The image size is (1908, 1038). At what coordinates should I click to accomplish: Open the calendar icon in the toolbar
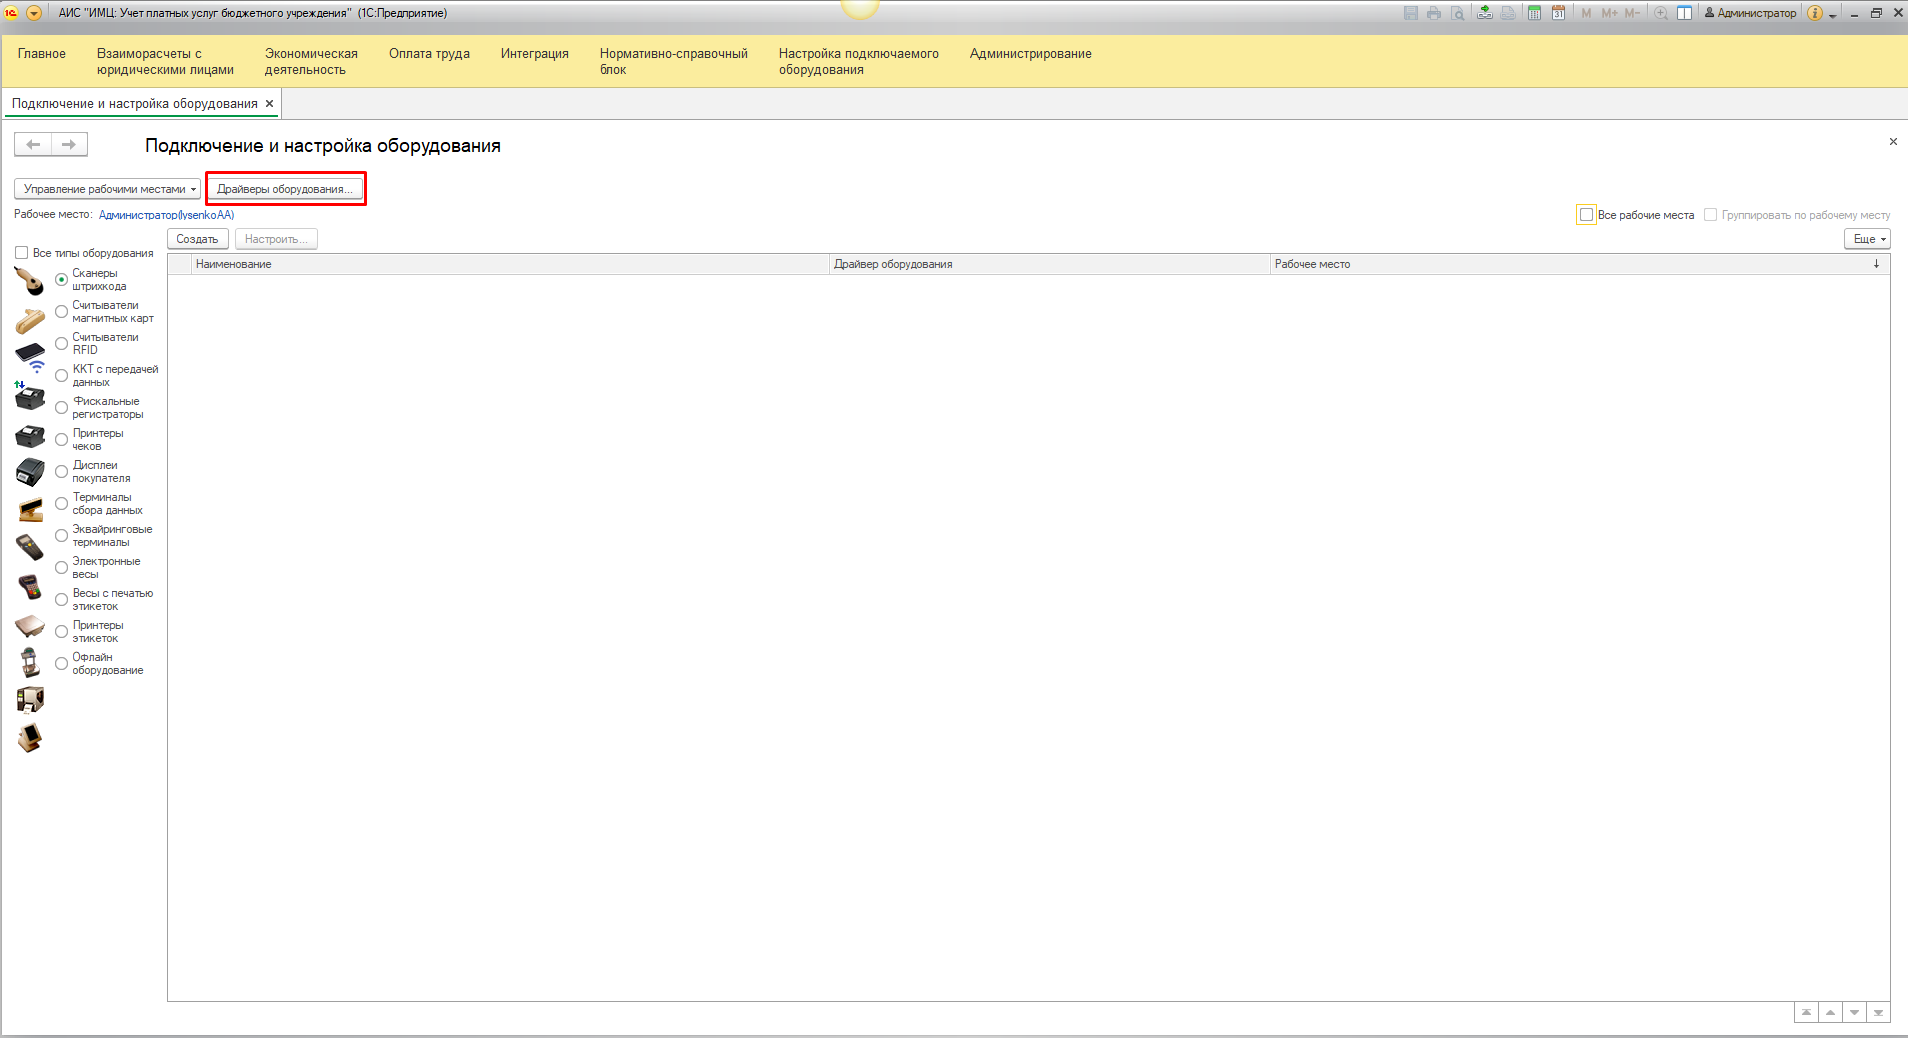pyautogui.click(x=1558, y=13)
